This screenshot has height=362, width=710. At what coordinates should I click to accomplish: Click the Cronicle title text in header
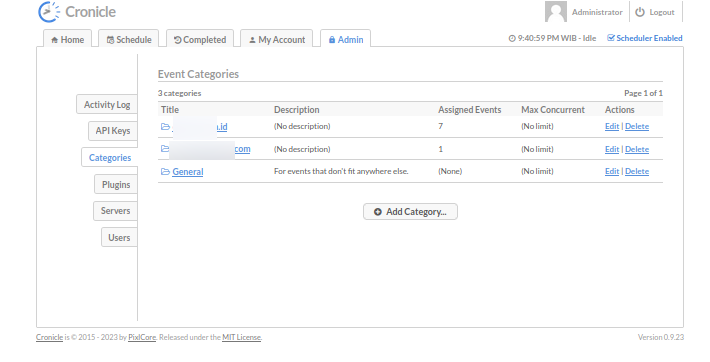91,12
